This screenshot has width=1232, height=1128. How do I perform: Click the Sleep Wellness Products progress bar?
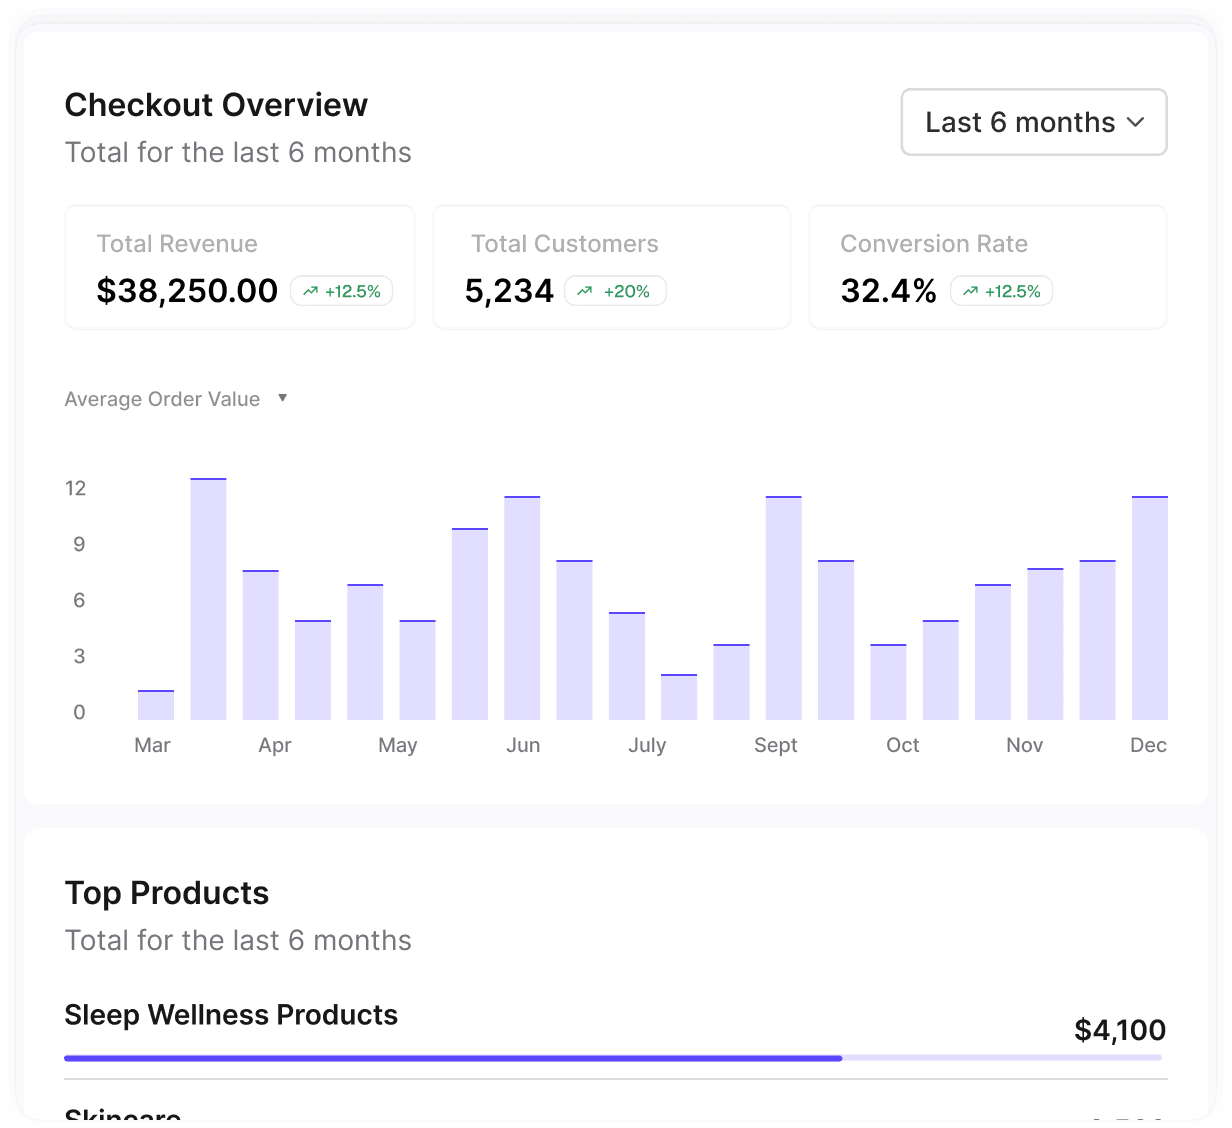(x=613, y=1057)
